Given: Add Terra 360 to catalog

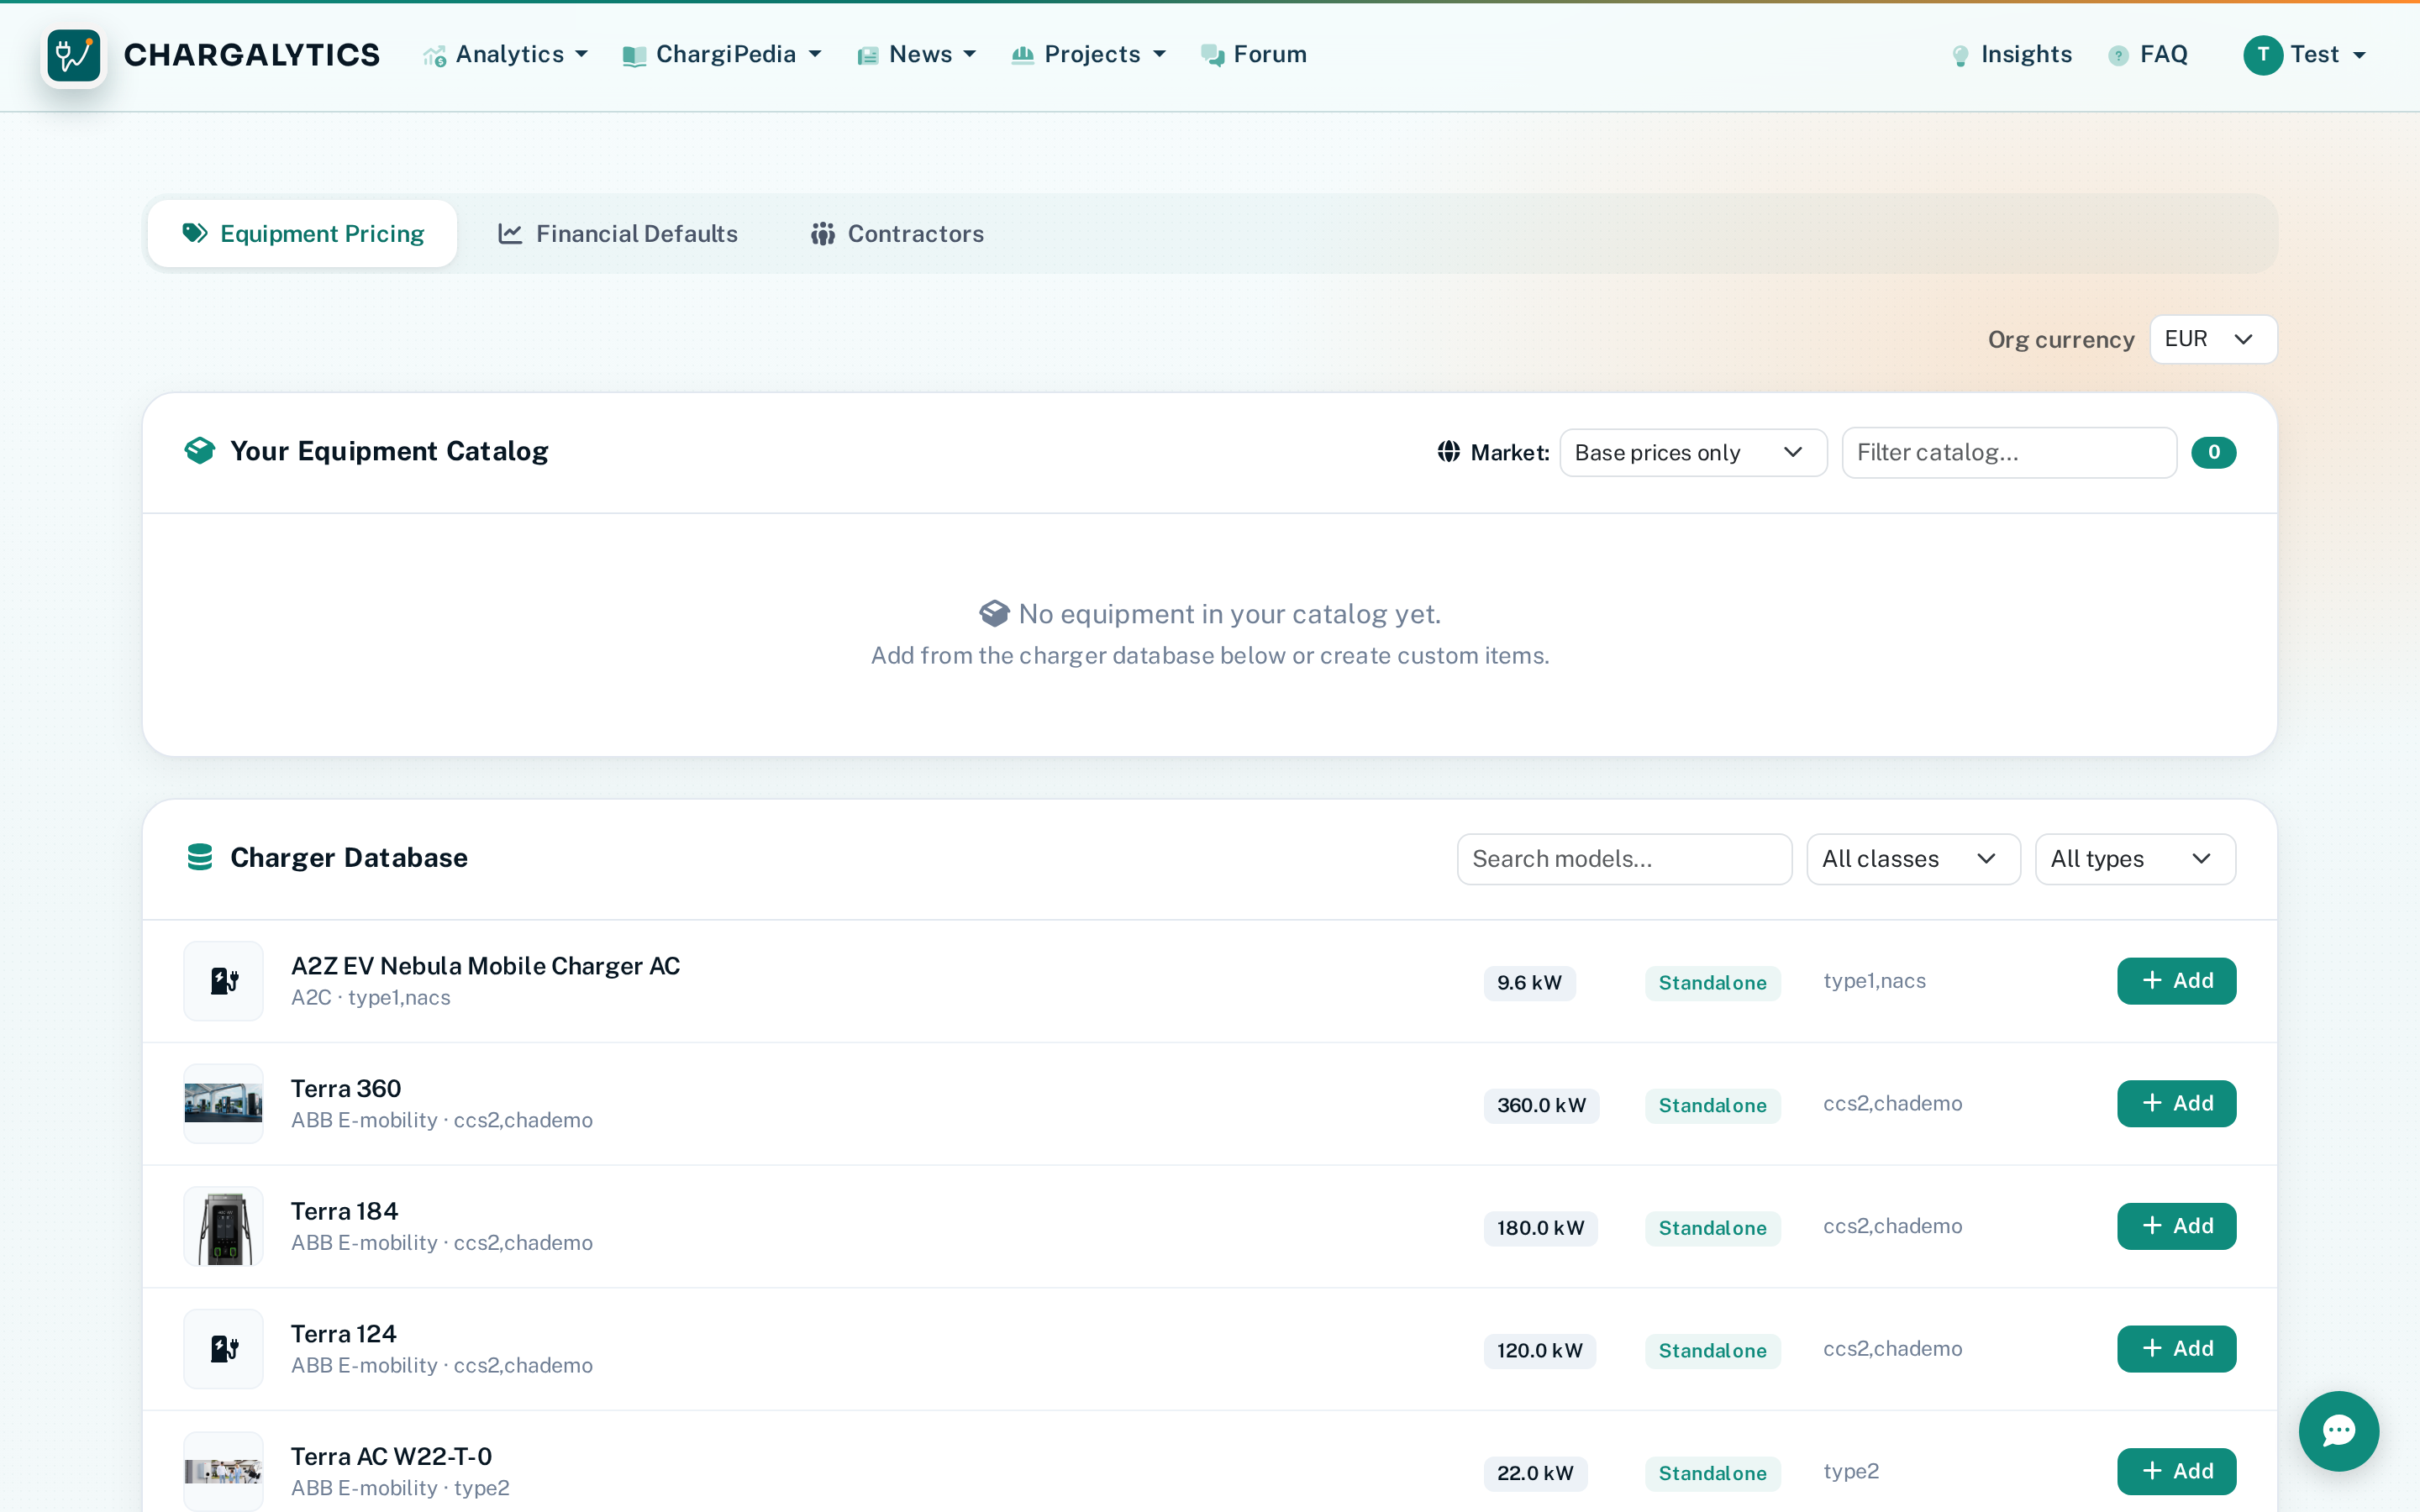Looking at the screenshot, I should [2176, 1104].
